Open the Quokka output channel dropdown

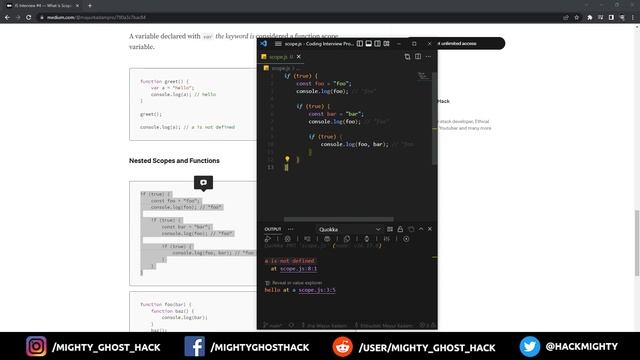(349, 229)
